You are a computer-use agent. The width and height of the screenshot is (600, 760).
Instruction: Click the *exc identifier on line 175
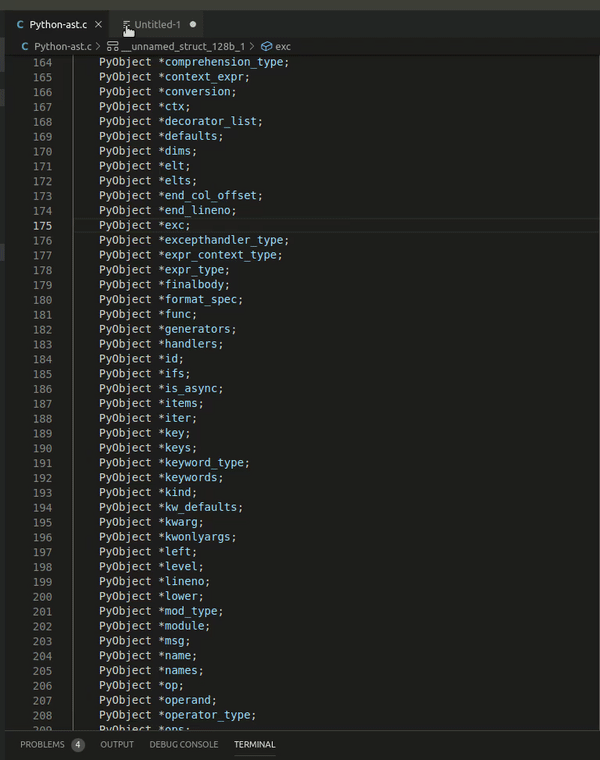174,225
